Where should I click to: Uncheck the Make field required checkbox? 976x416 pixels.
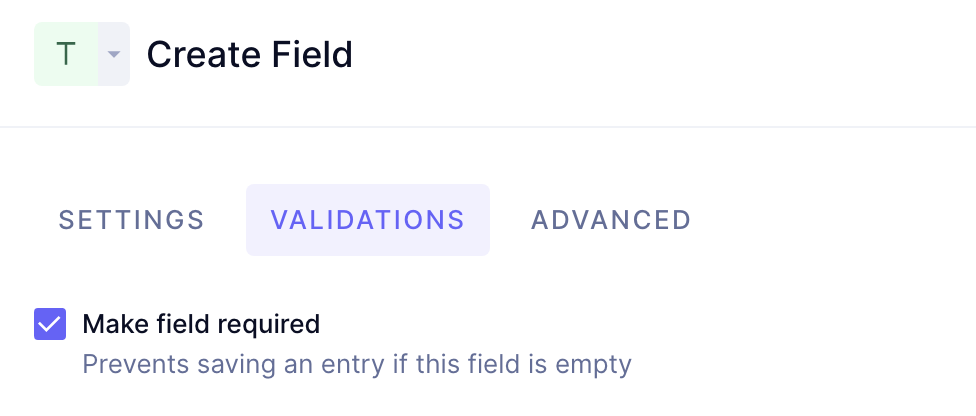50,324
